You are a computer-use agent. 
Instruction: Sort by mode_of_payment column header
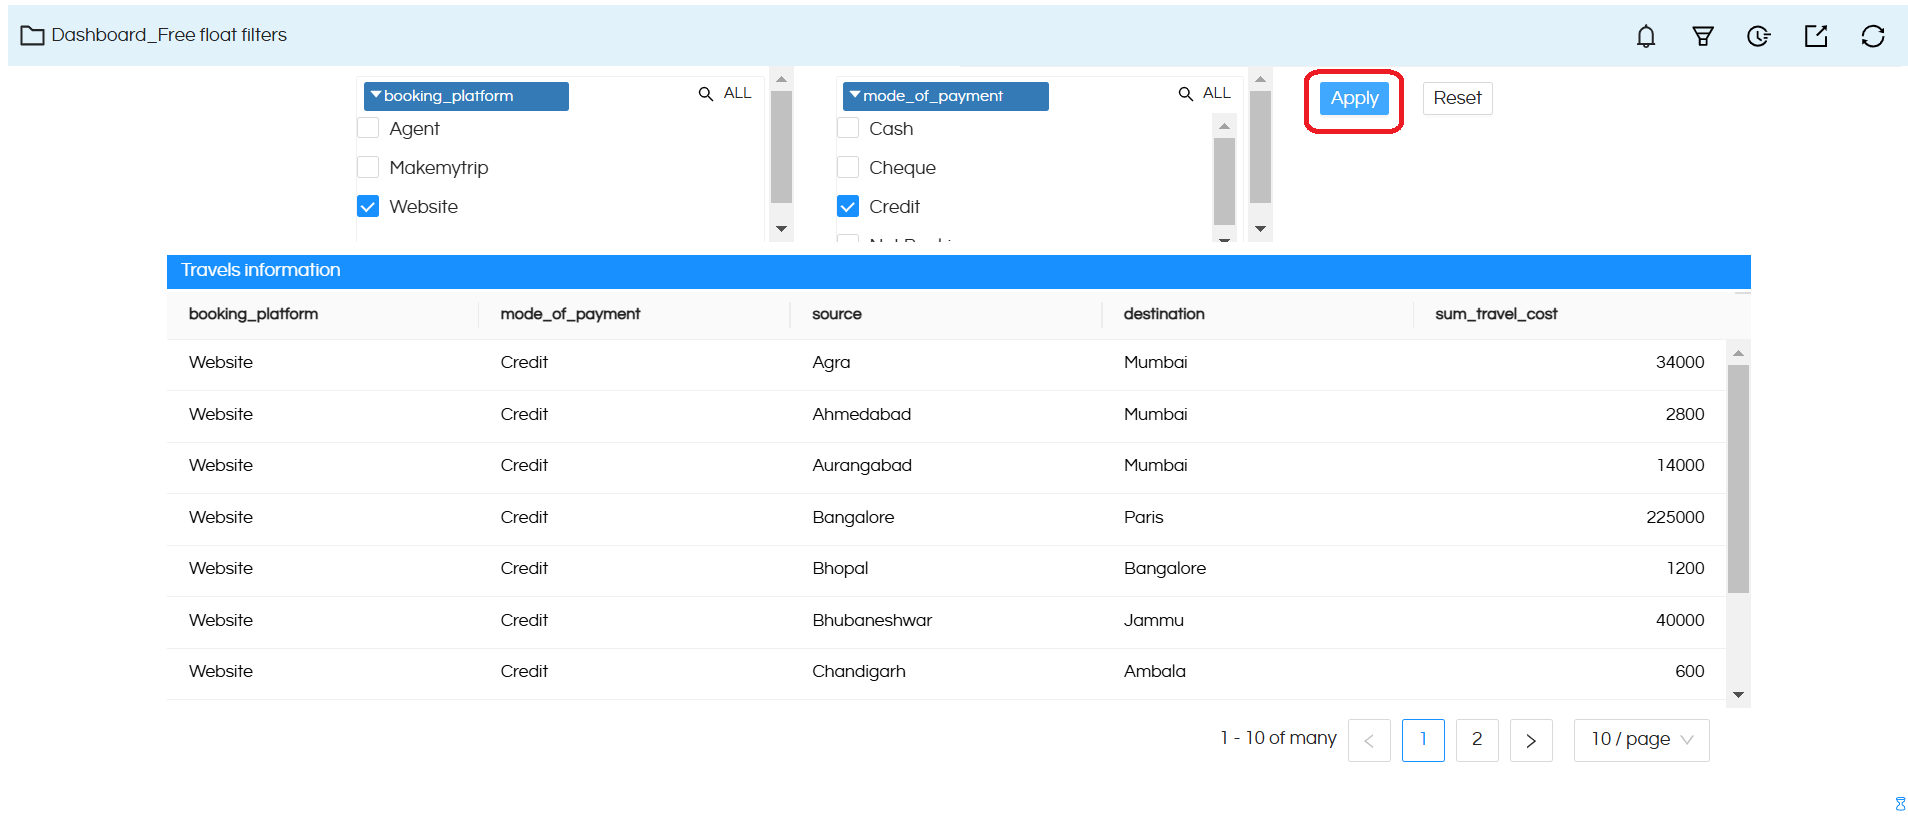coord(570,314)
